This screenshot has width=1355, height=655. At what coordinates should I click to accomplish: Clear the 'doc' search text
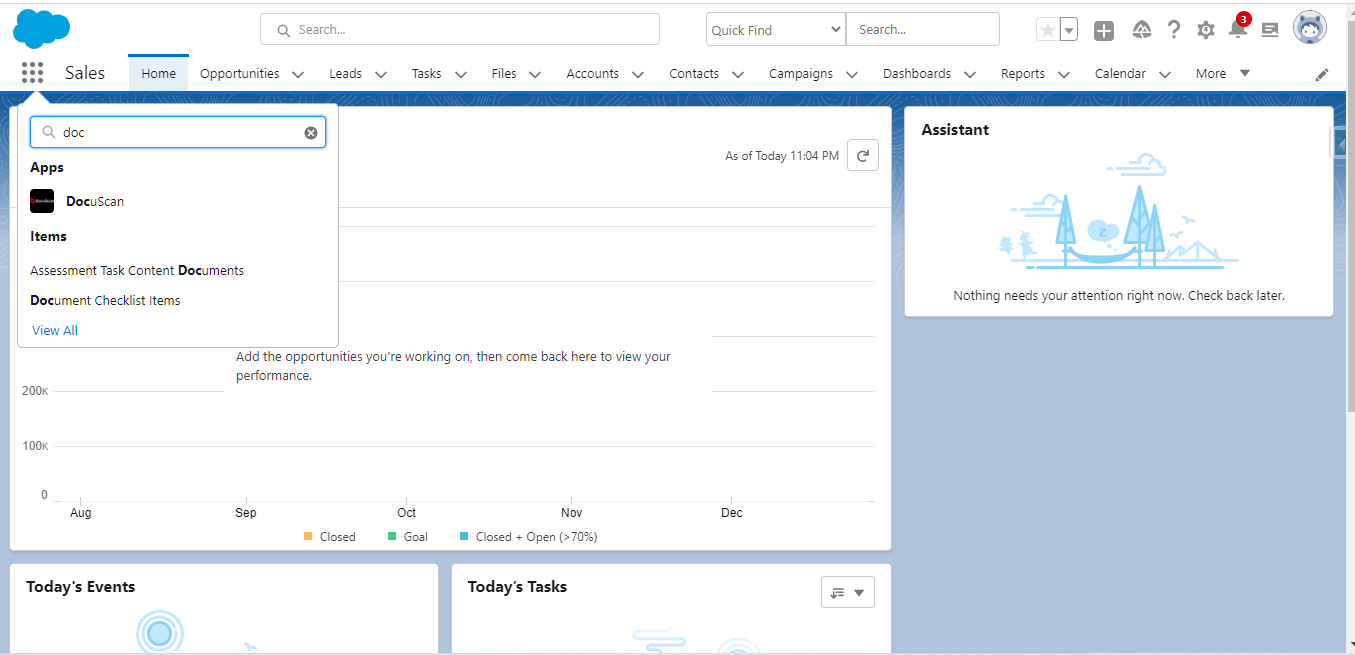(x=310, y=132)
